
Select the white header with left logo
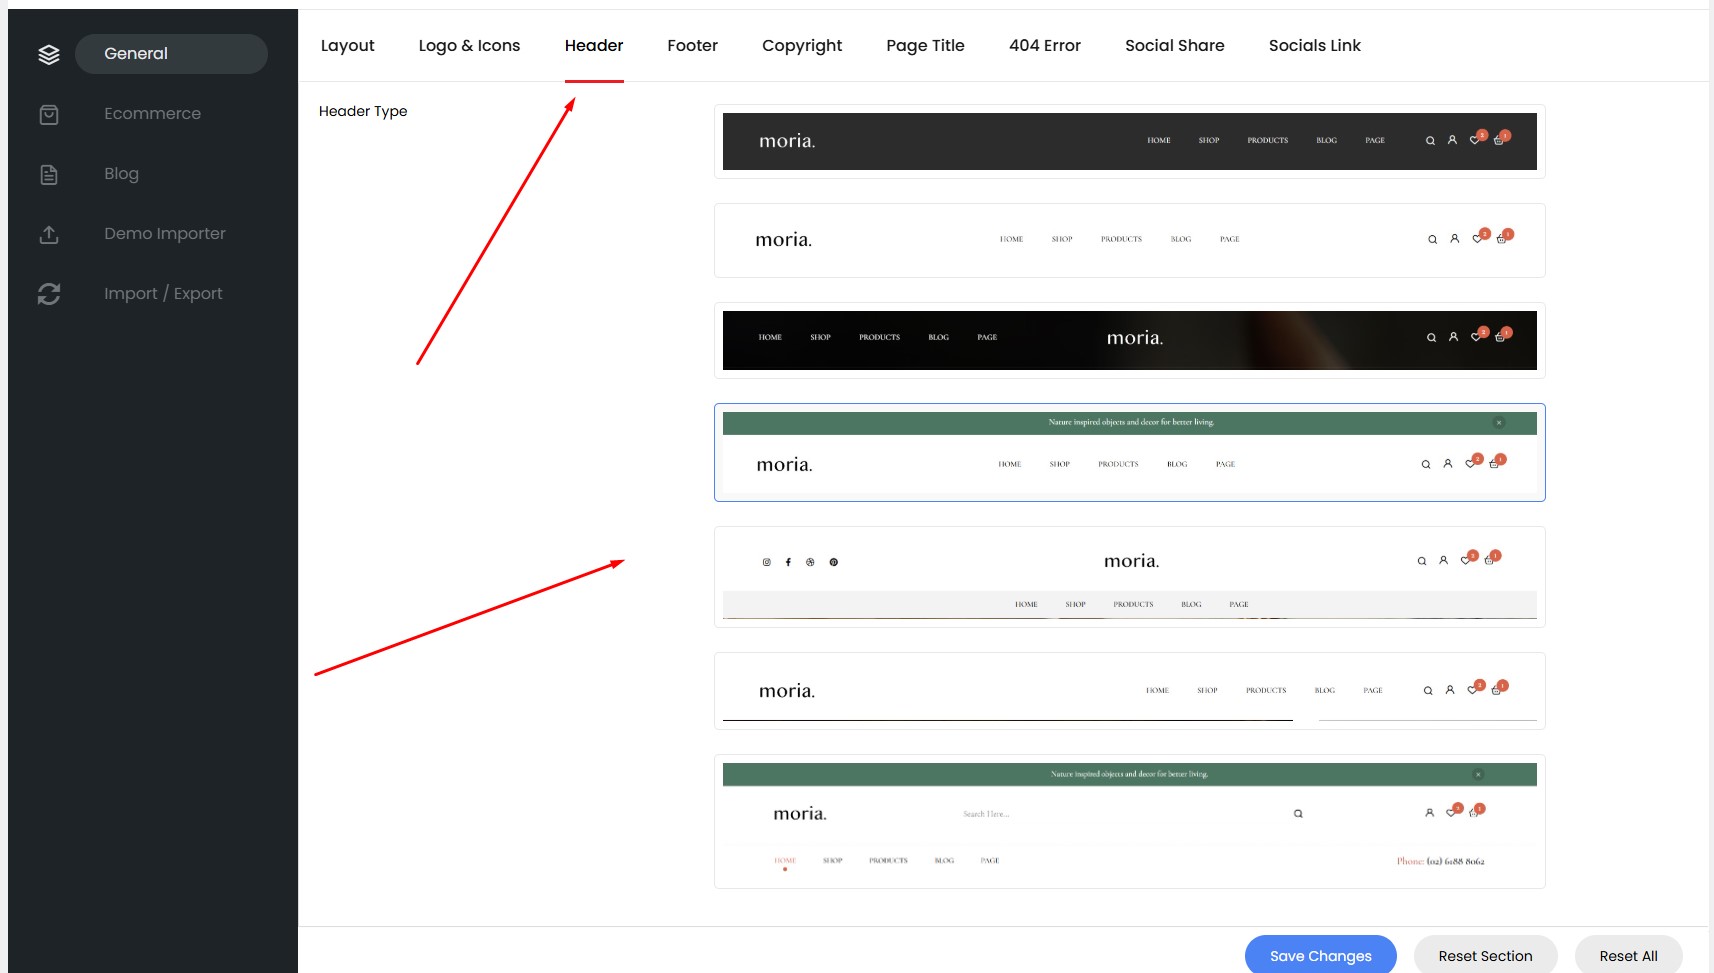click(x=1129, y=240)
